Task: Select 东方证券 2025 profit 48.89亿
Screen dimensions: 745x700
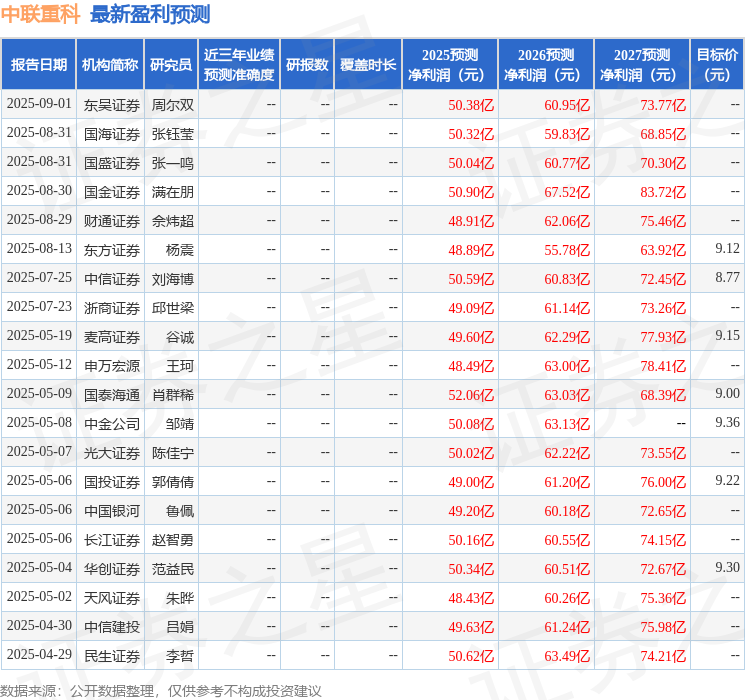Action: tap(471, 250)
